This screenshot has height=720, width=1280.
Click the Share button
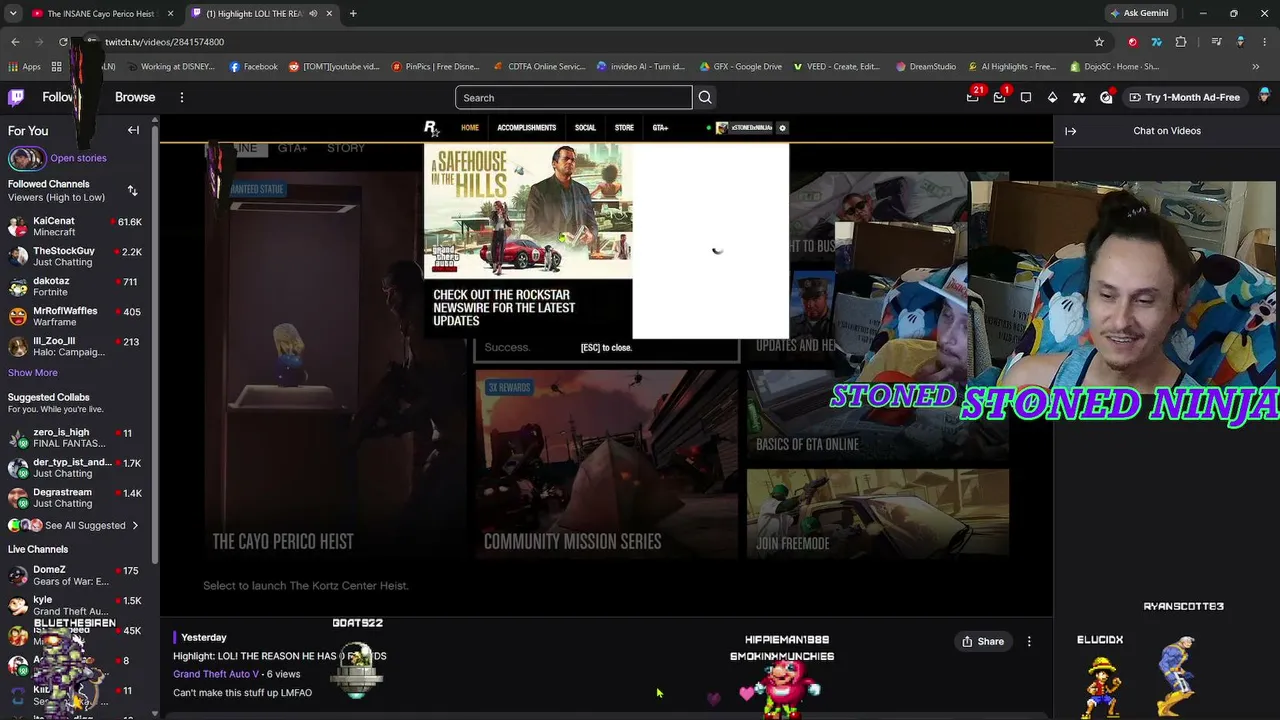pyautogui.click(x=982, y=641)
